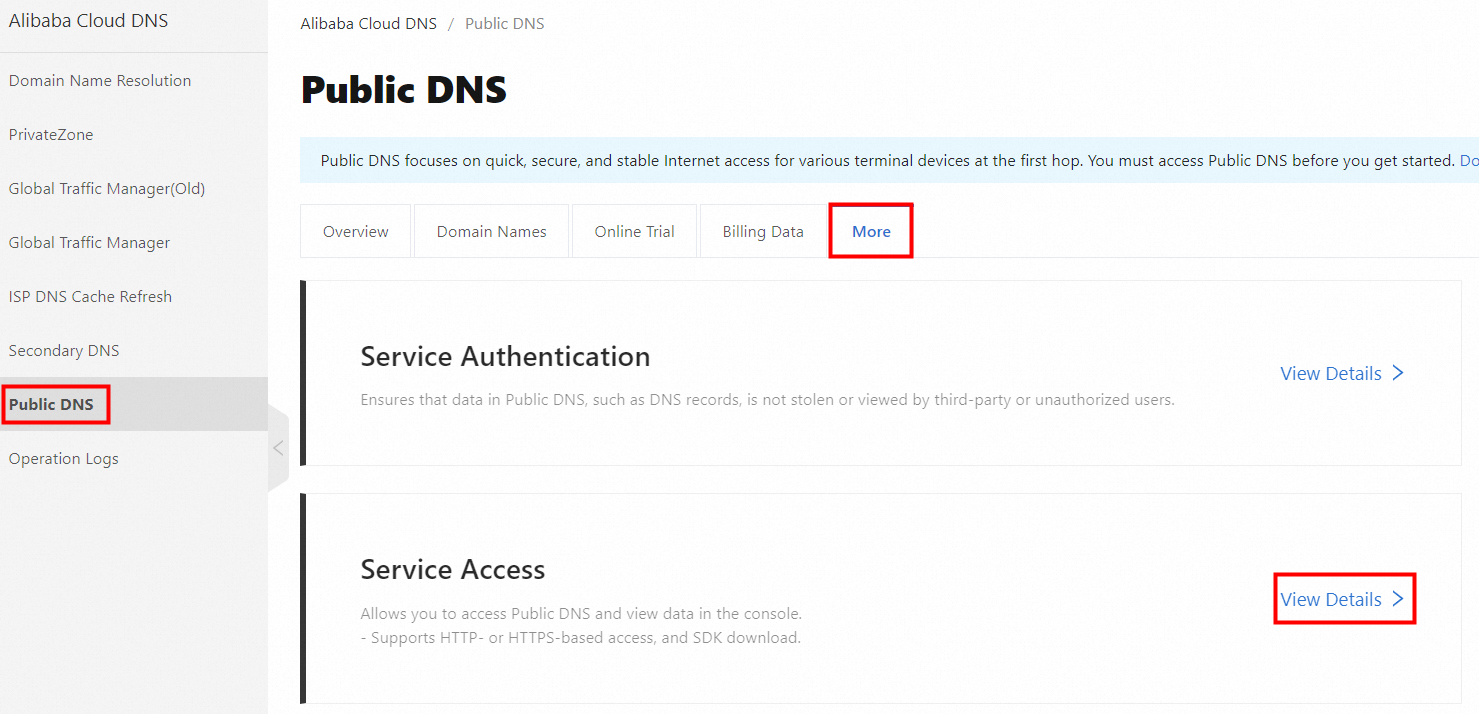
Task: Open Global Traffic Manager from the sidebar
Action: click(x=89, y=242)
